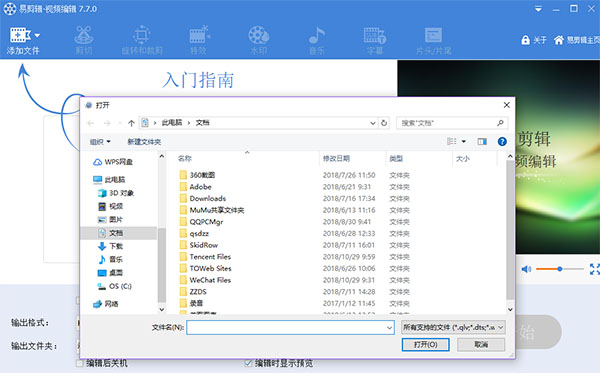Select the ZZDS folder
Viewport: 600px width, 373px height.
click(x=193, y=292)
